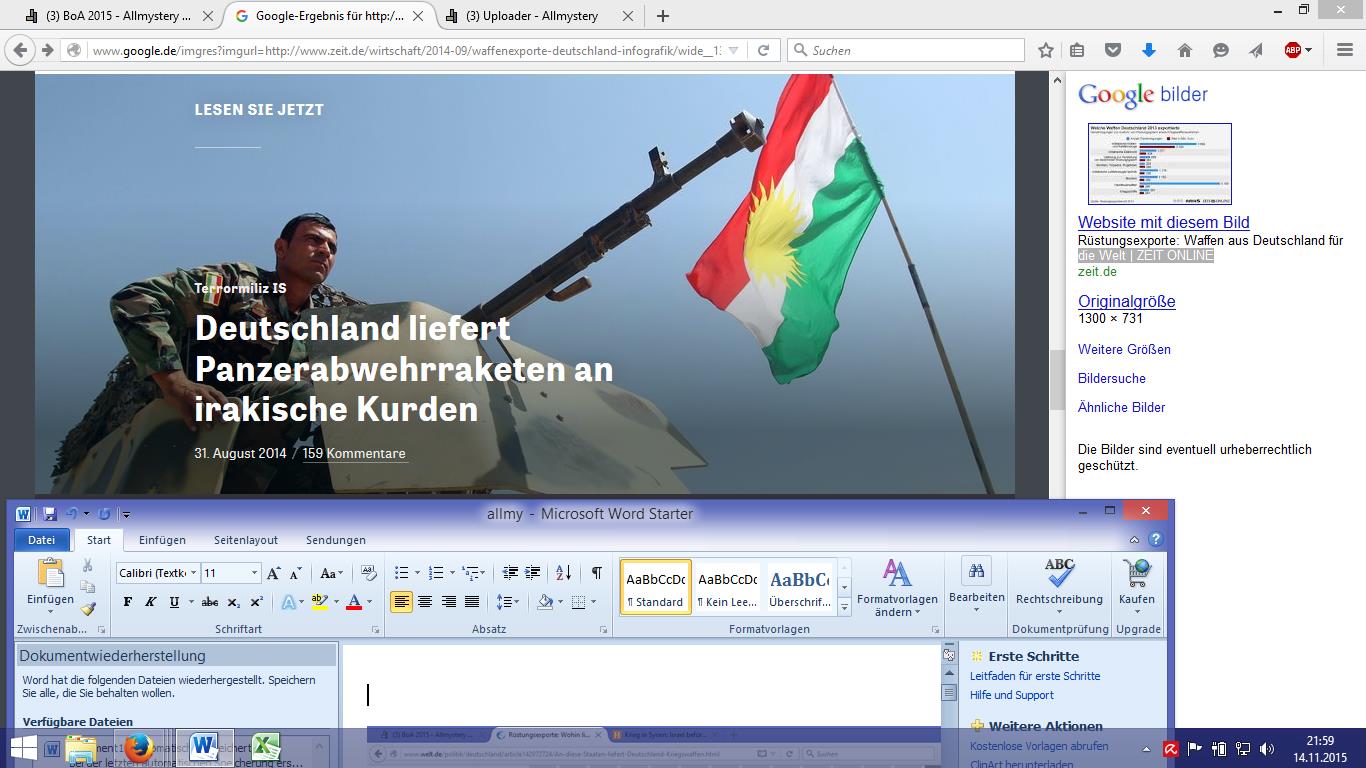Bookmark page with Firefox star icon
Screen dimensions: 1366x768
coord(1046,50)
